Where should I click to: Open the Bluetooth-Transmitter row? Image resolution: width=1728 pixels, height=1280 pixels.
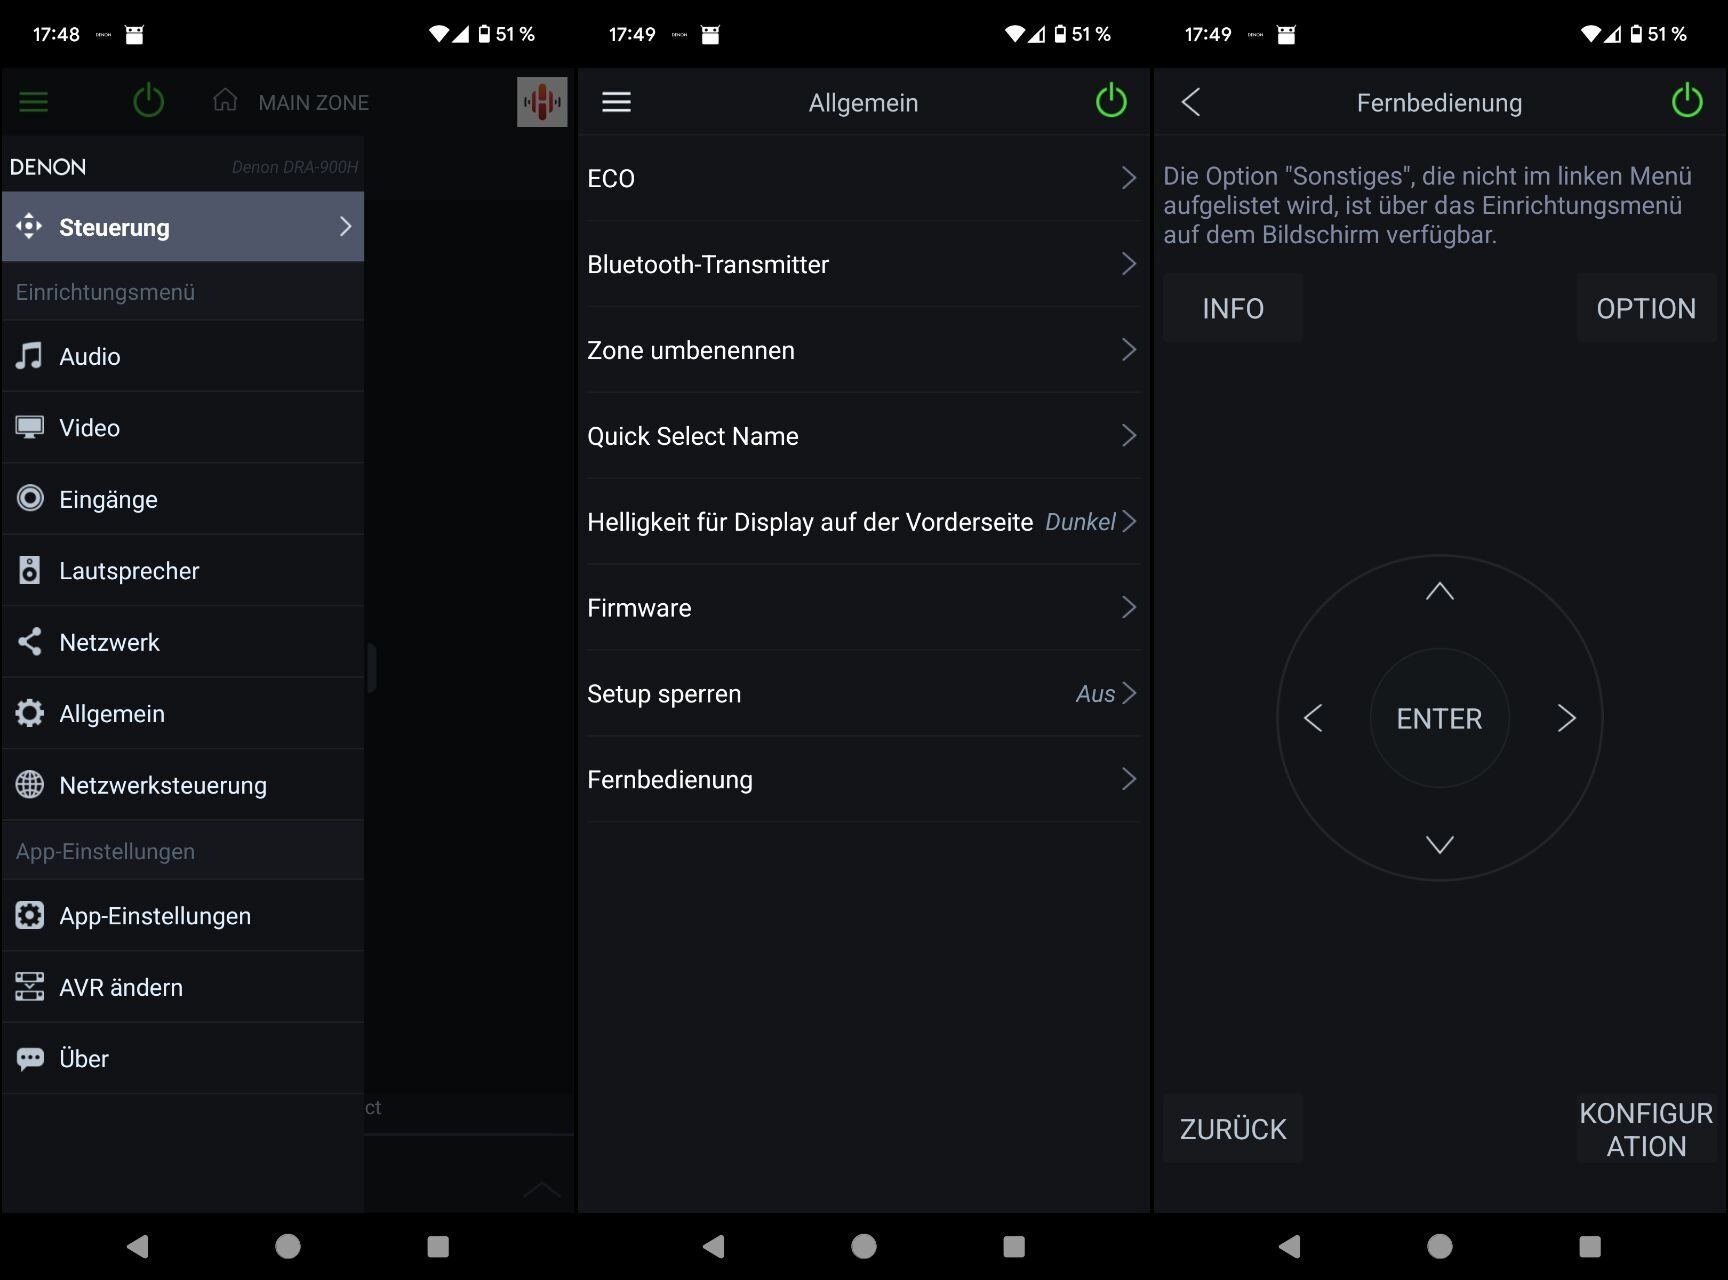(x=863, y=264)
